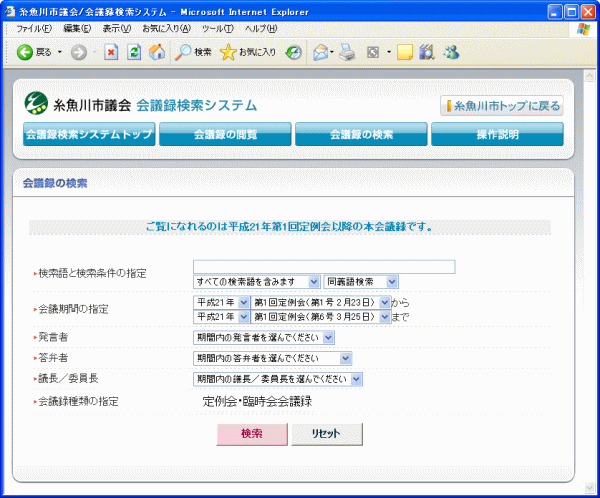Go to 会議録の検索 tab
600x498 pixels.
[361, 134]
